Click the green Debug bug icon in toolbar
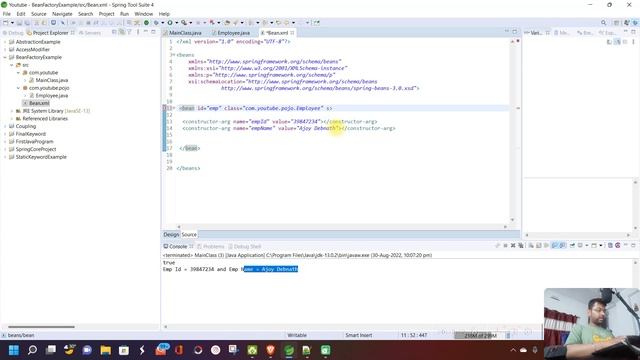 (x=156, y=23)
